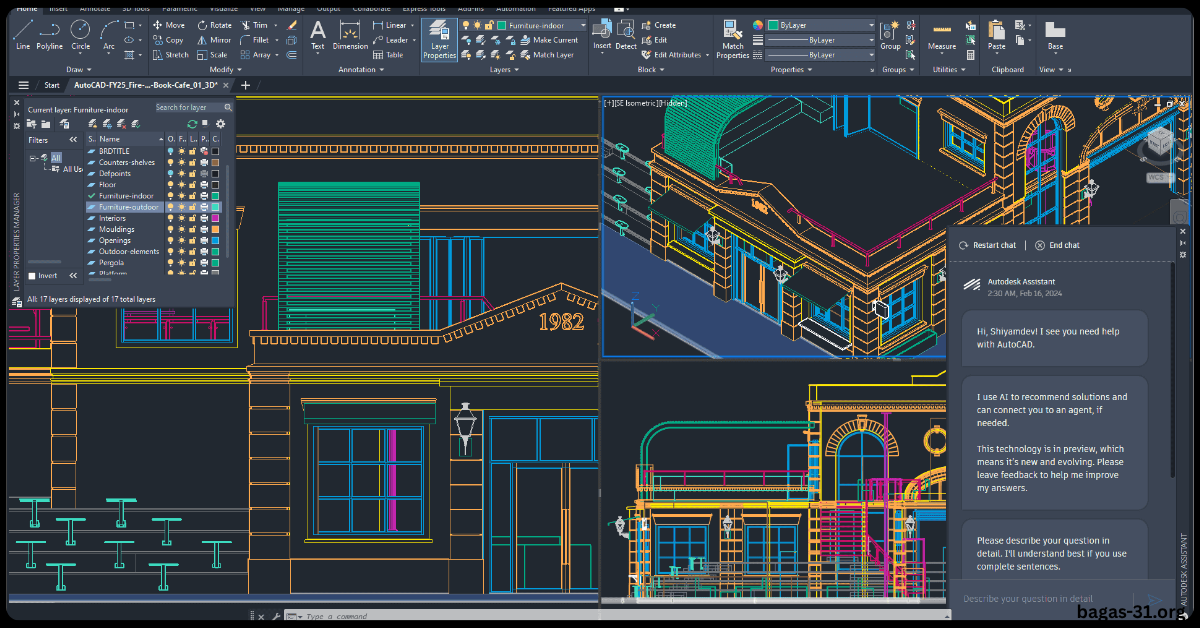Image resolution: width=1200 pixels, height=628 pixels.
Task: Toggle on/off bulb for Openings layer
Action: 171,240
